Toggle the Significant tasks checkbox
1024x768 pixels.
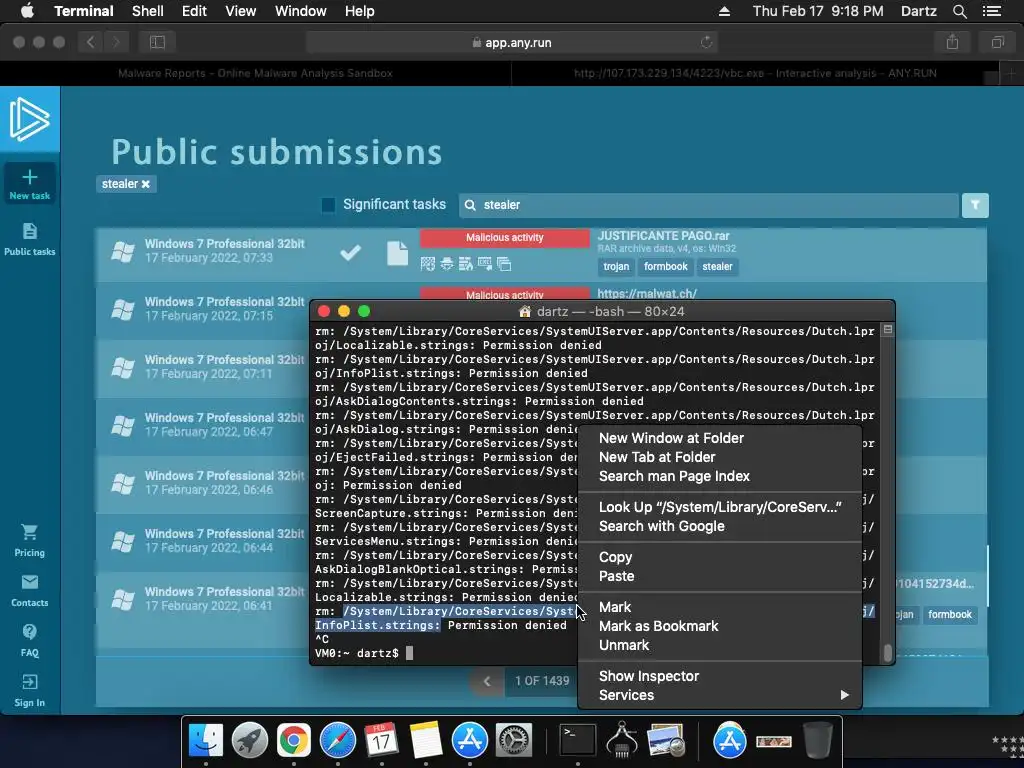point(328,205)
